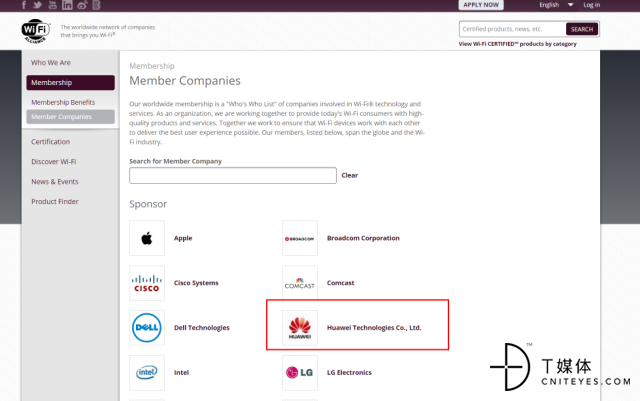Screen dimensions: 640x401
Task: Click the Apple logo thumbnail
Action: [147, 238]
